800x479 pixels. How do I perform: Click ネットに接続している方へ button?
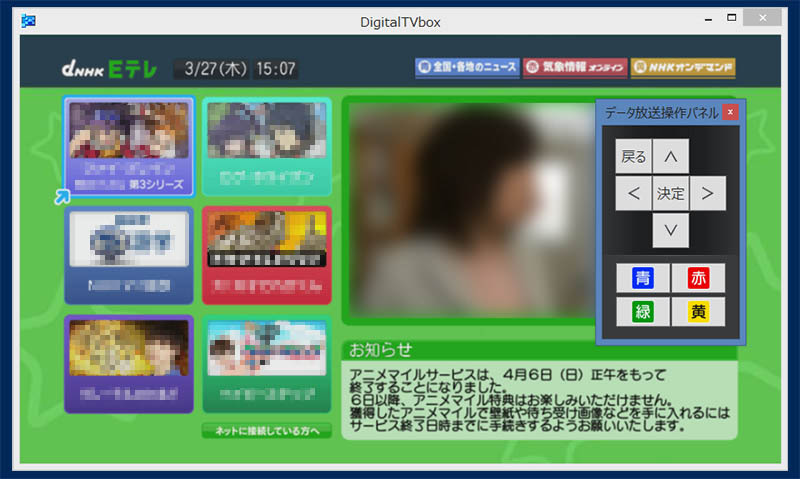(266, 431)
